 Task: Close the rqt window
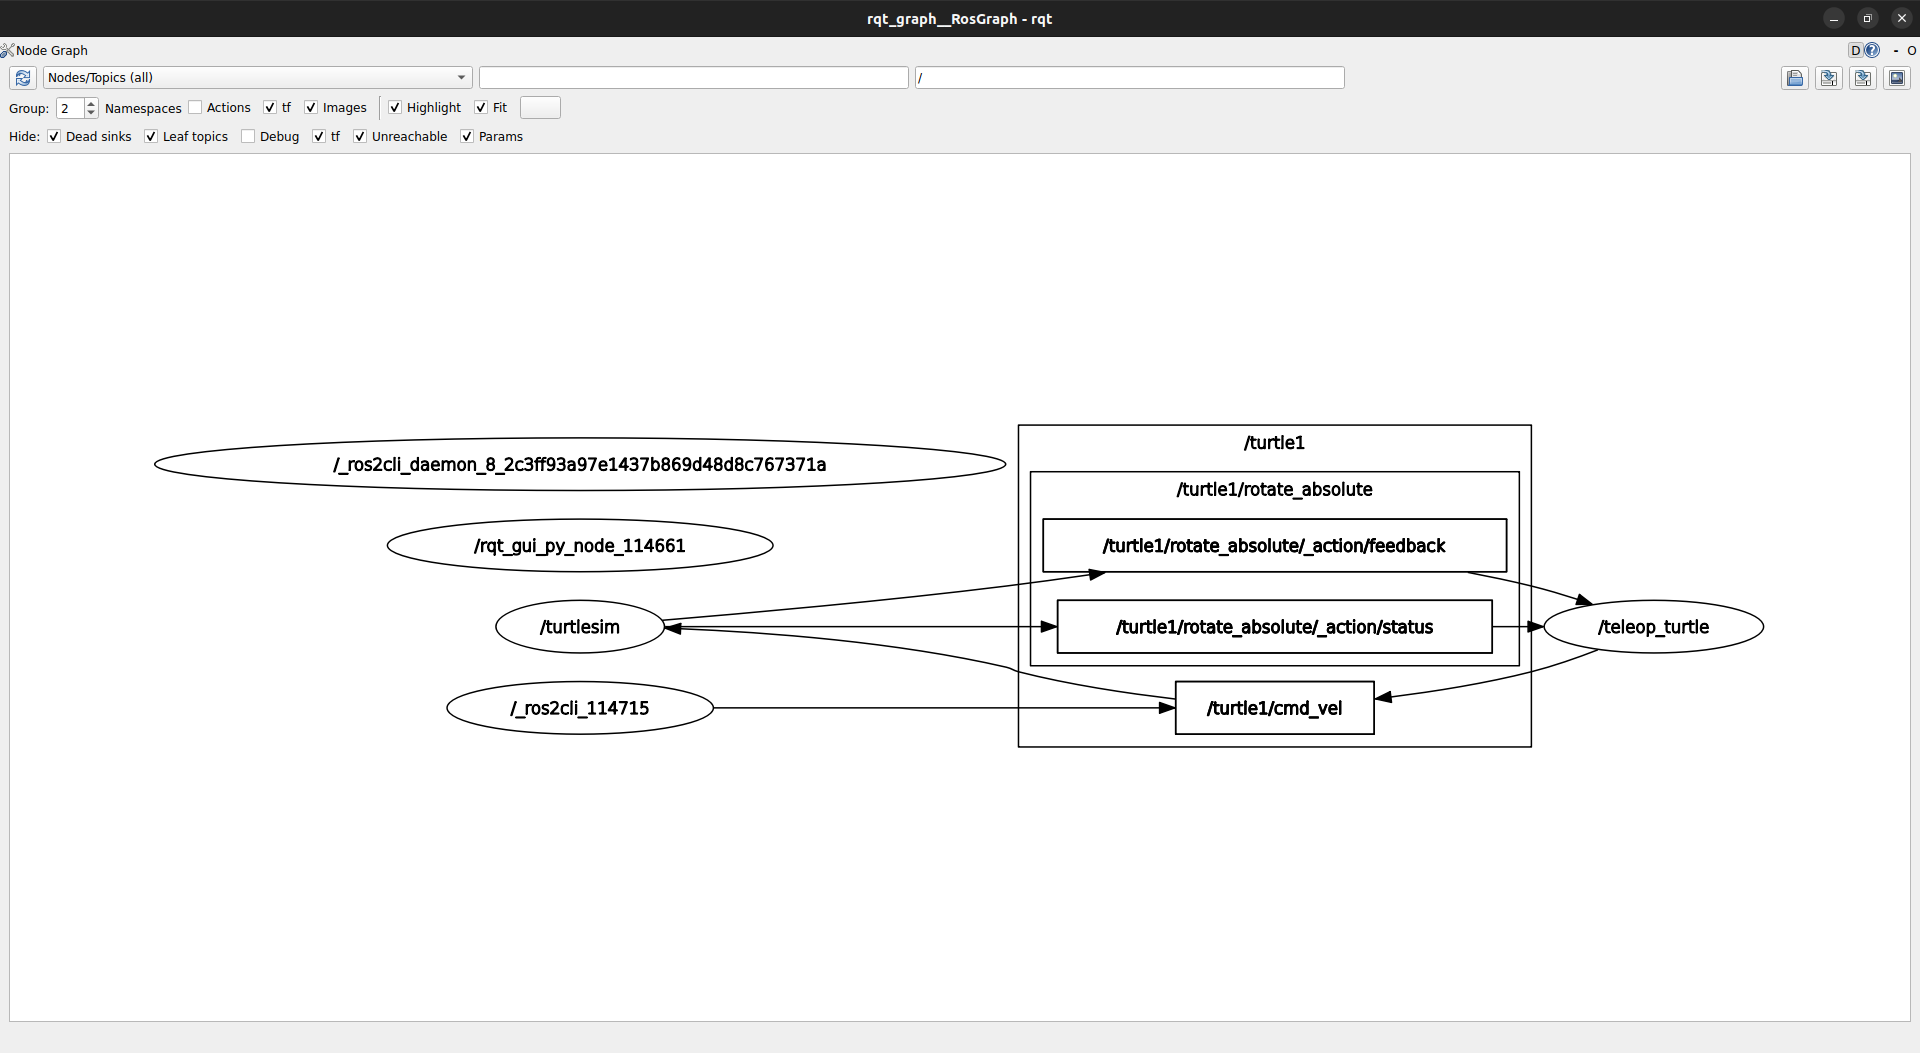click(x=1901, y=19)
